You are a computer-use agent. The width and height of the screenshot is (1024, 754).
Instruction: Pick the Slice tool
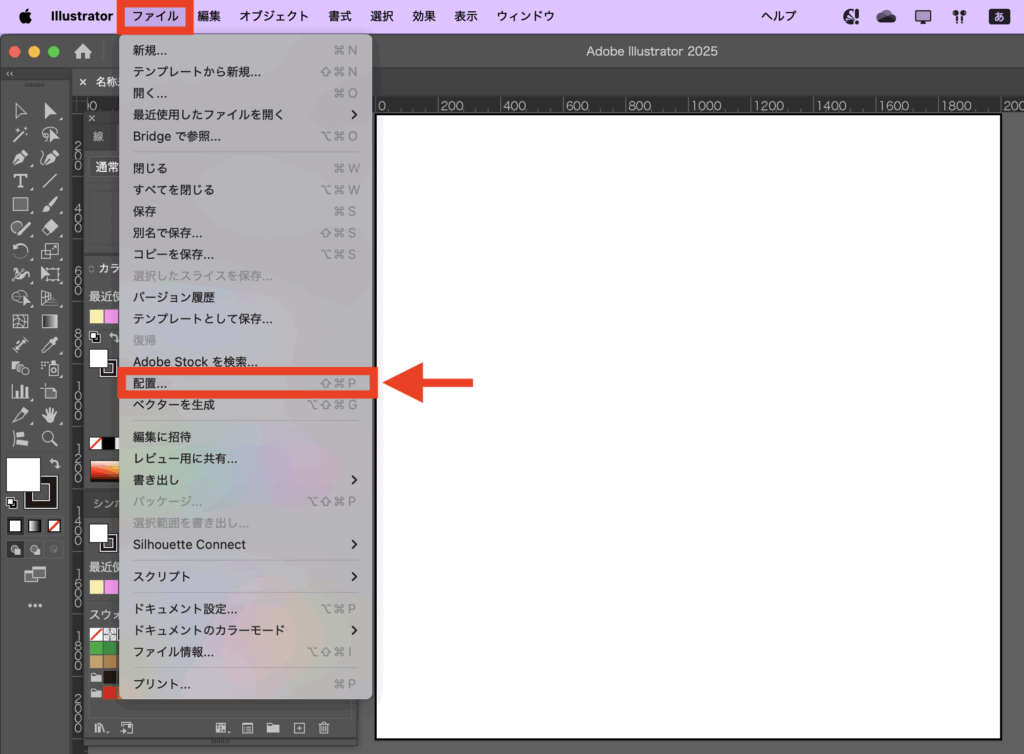point(20,415)
